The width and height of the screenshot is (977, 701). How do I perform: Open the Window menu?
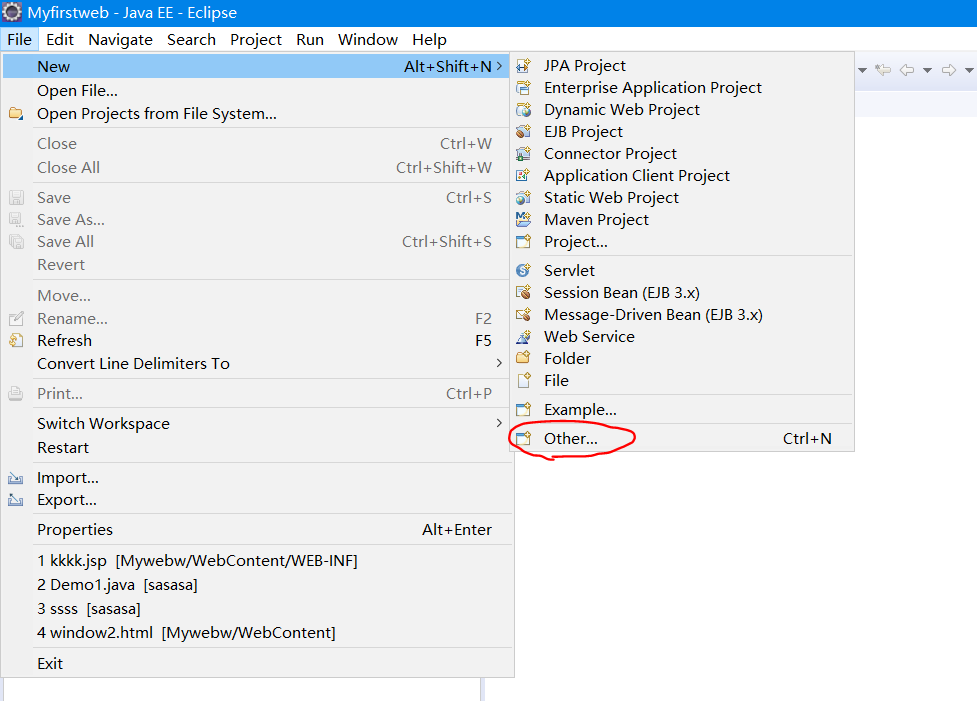(368, 39)
